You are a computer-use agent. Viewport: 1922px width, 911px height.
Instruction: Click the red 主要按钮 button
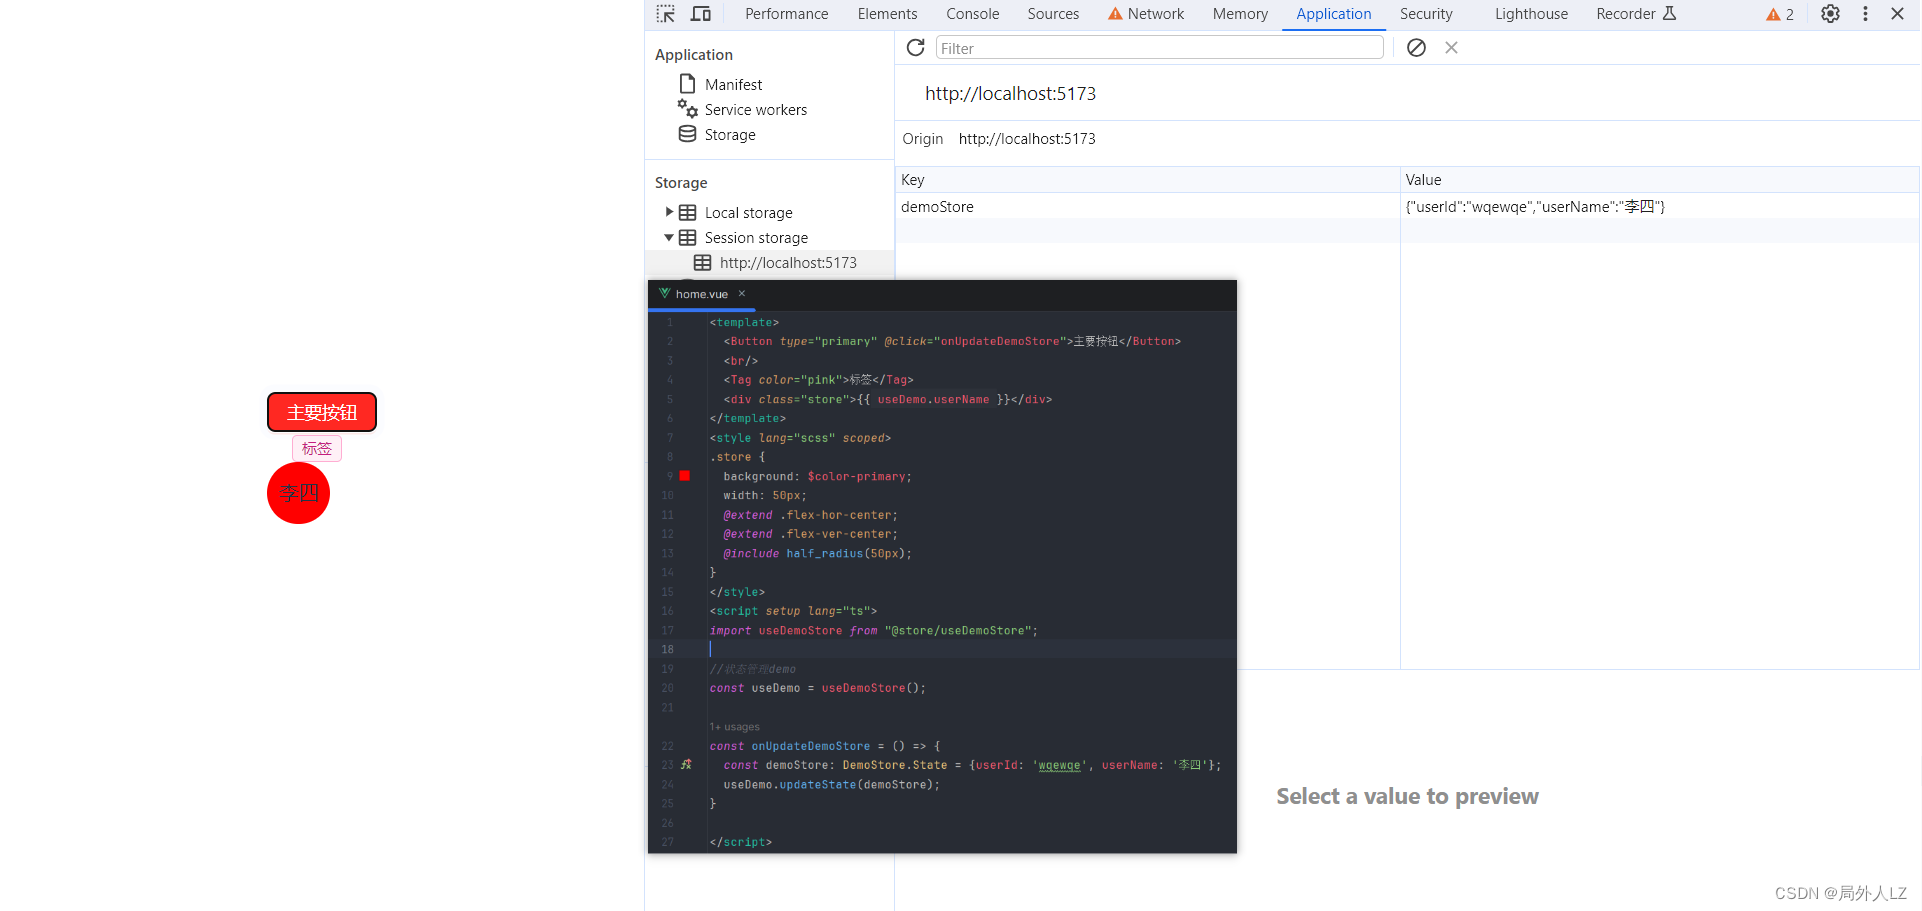(x=322, y=412)
